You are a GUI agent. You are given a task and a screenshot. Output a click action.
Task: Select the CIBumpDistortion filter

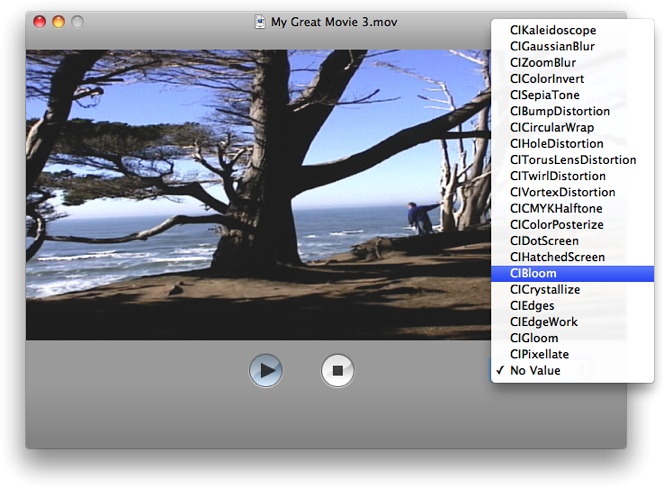point(558,111)
